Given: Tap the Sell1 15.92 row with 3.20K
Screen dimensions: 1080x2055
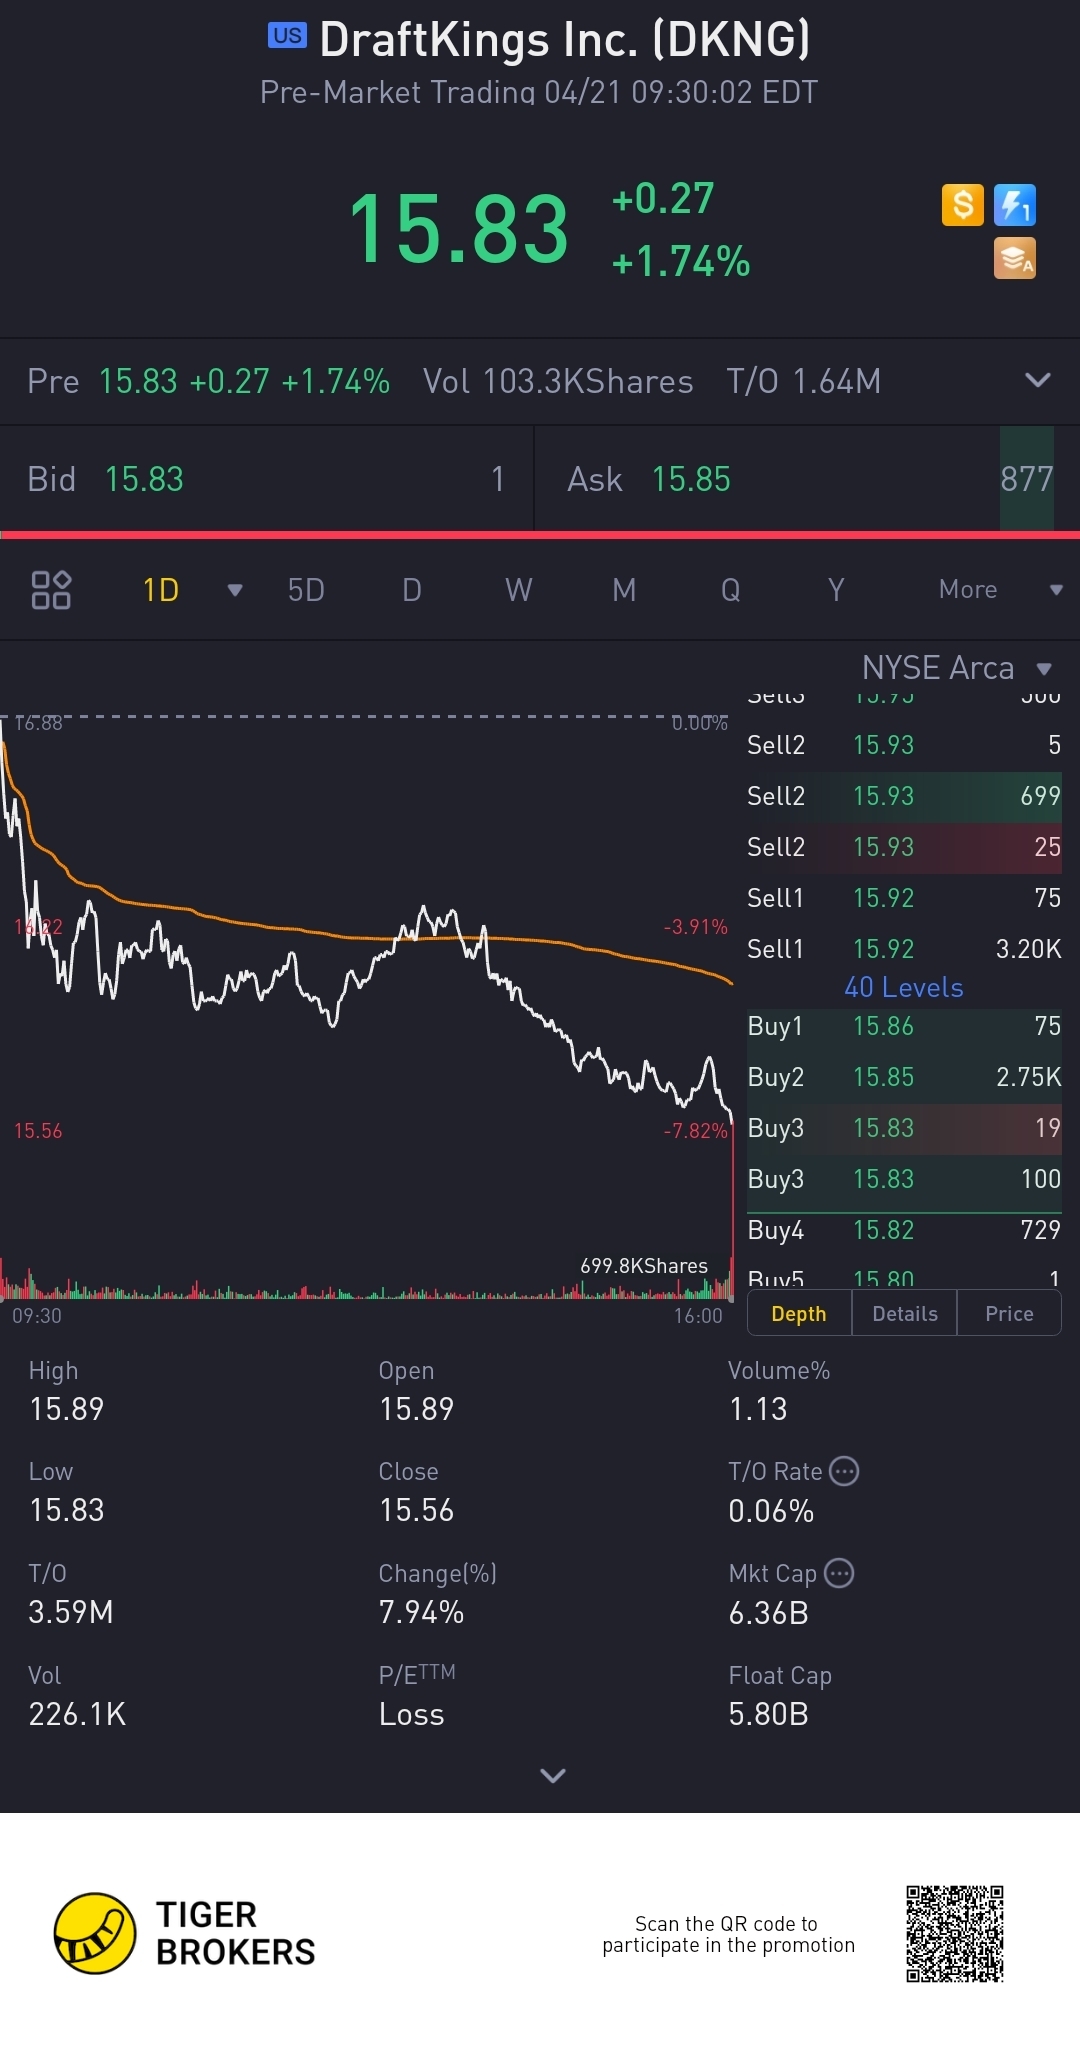Looking at the screenshot, I should click(904, 949).
